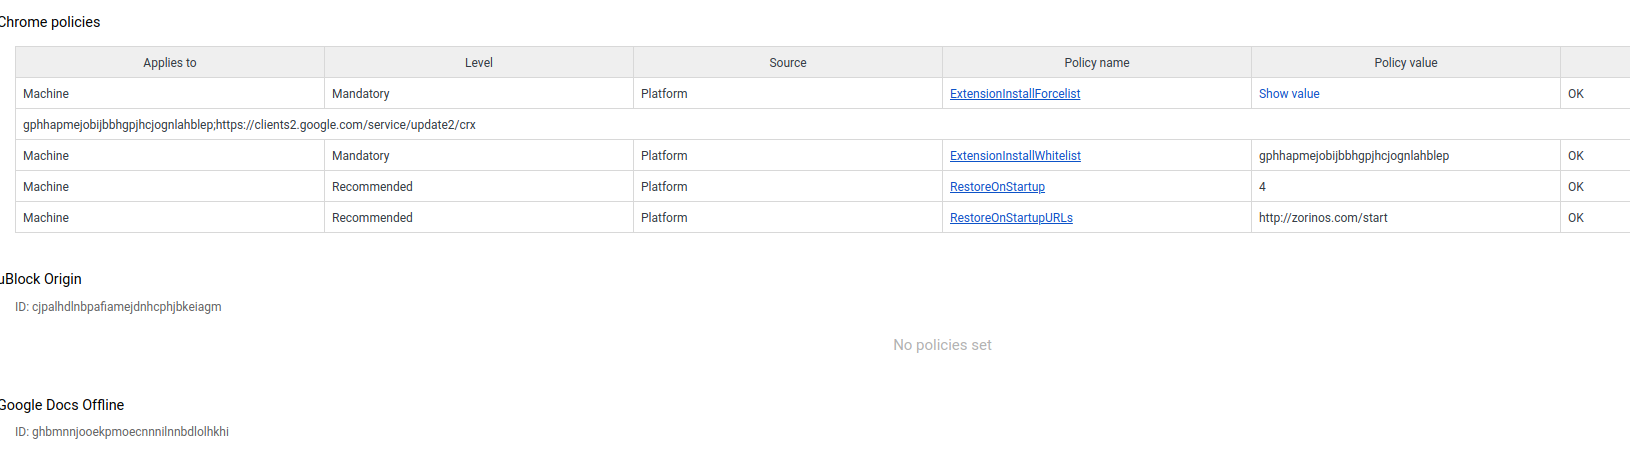The width and height of the screenshot is (1630, 451).
Task: Click the Google Docs Offline heading
Action: [62, 405]
